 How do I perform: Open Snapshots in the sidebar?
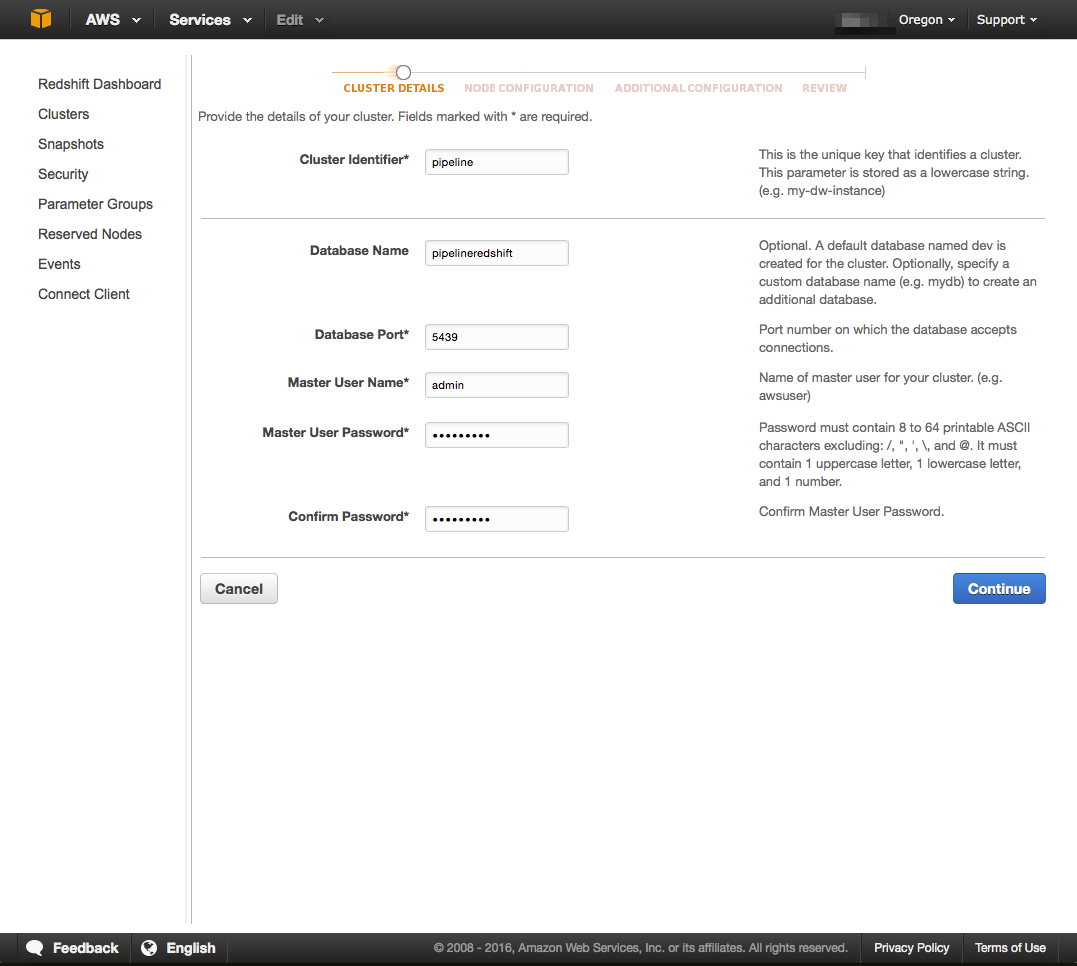[x=71, y=144]
